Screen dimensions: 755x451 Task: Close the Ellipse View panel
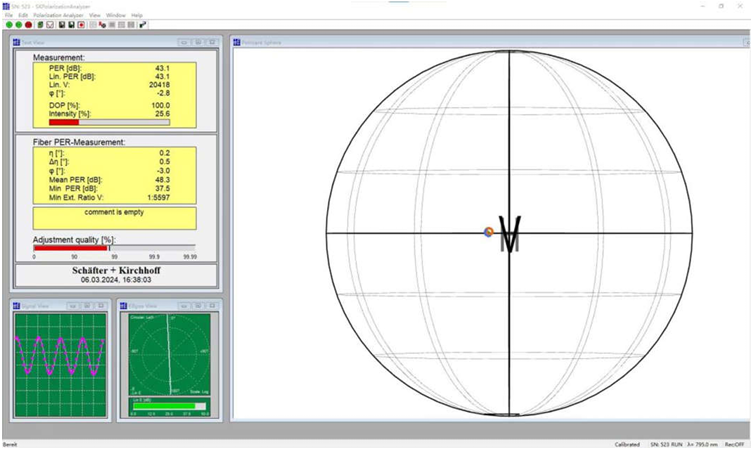pos(210,305)
